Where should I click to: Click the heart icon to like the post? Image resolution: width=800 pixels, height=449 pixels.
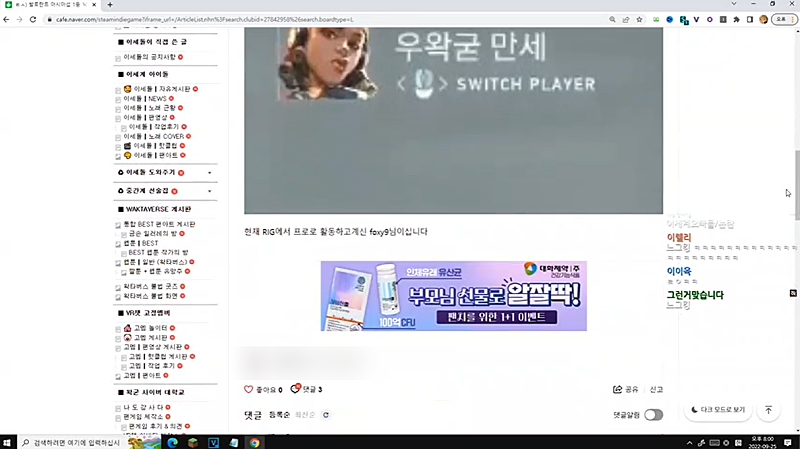[248, 389]
